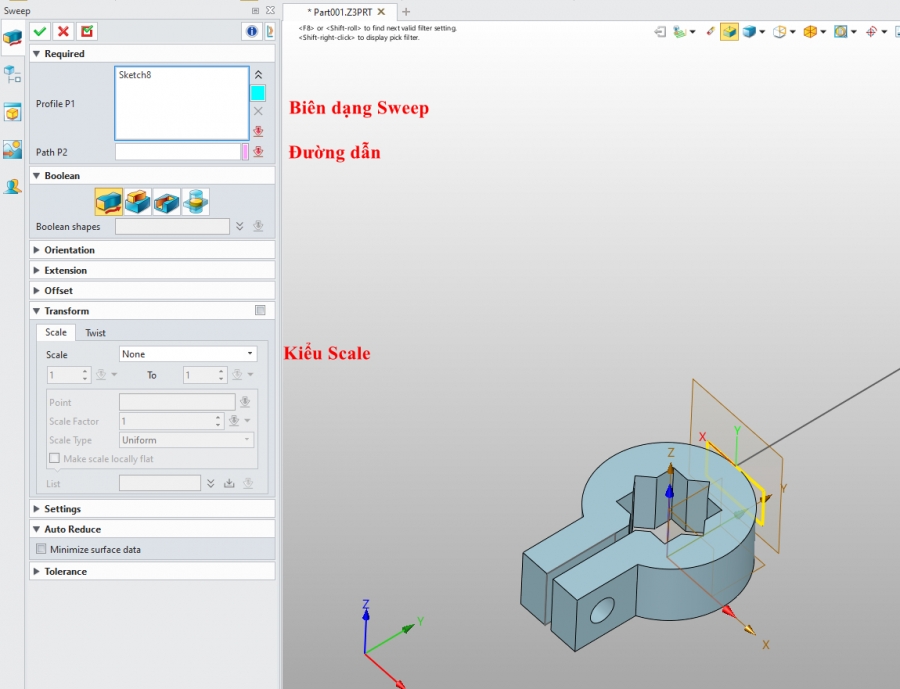Collapse the Boolean section
900x689 pixels.
(x=37, y=176)
